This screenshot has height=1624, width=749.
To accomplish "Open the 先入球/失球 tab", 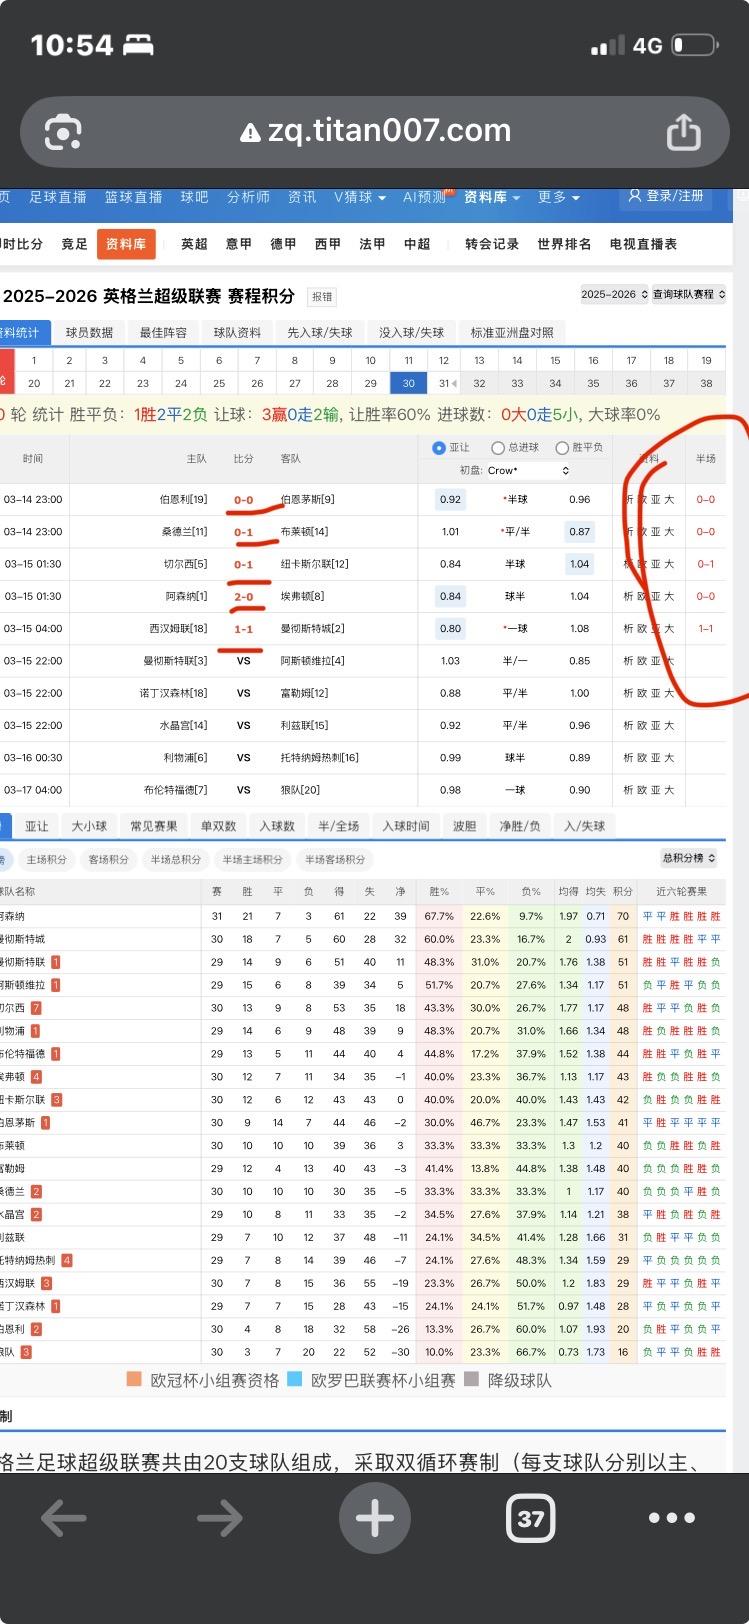I will coord(320,333).
